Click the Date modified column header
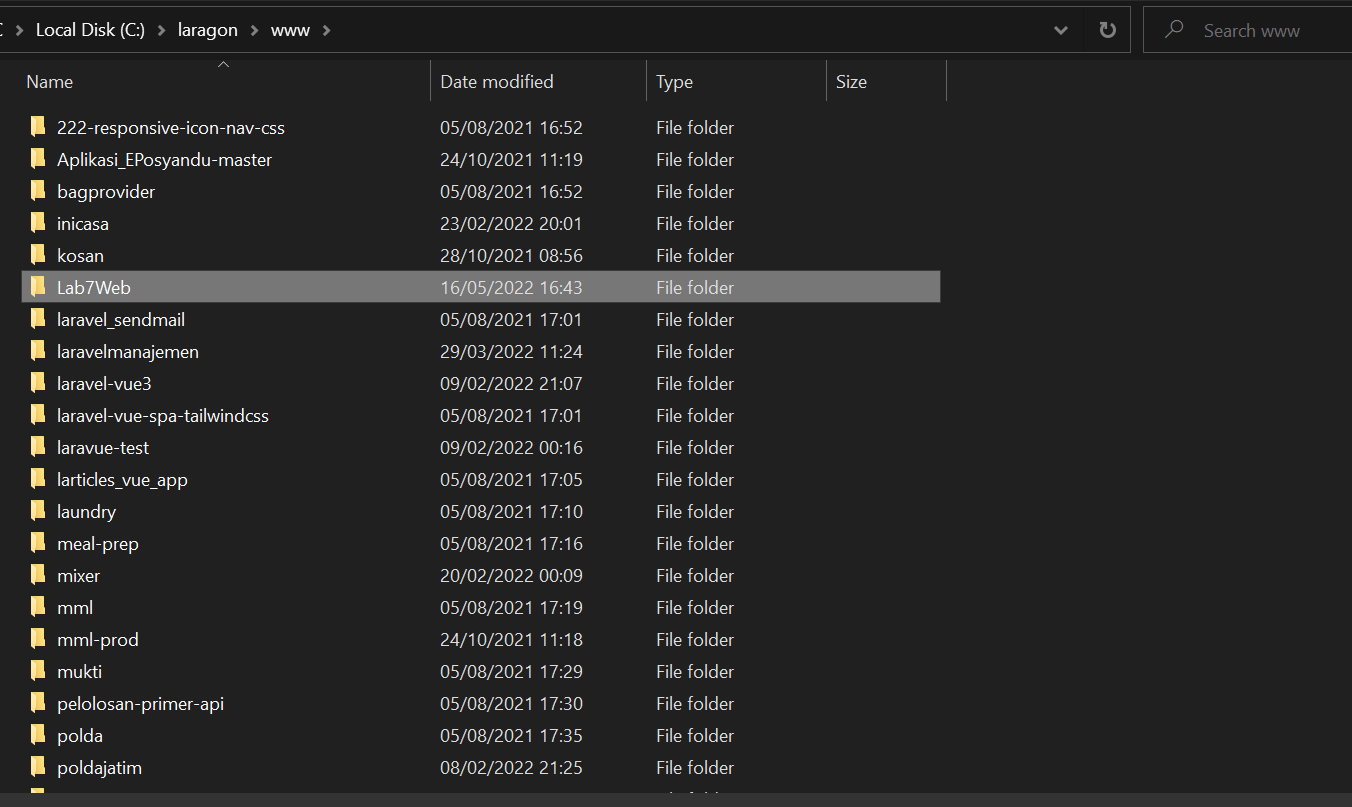The height and width of the screenshot is (807, 1352). (497, 81)
